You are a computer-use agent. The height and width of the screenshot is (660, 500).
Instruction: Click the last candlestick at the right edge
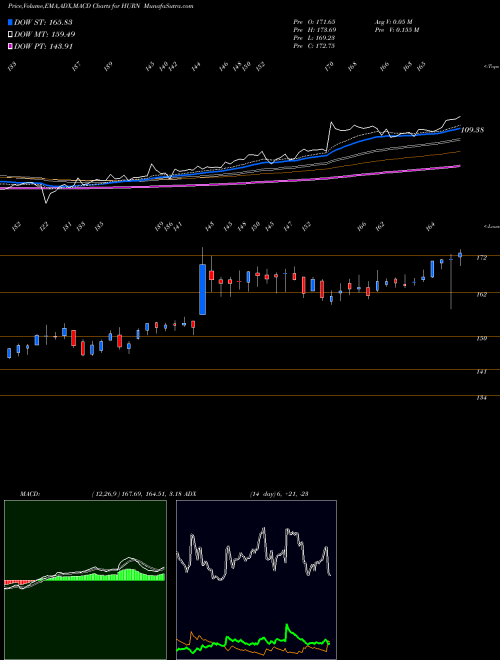(x=460, y=255)
